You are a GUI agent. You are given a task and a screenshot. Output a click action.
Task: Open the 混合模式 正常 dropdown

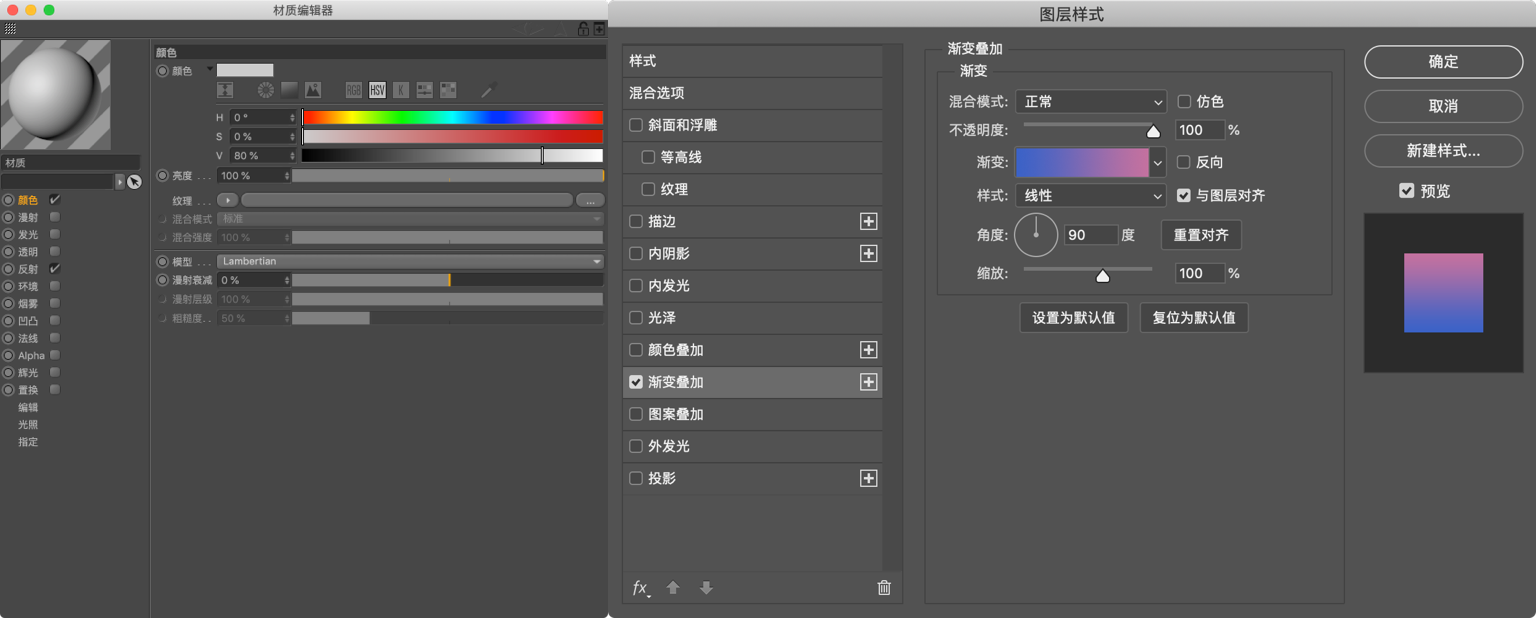[1091, 102]
